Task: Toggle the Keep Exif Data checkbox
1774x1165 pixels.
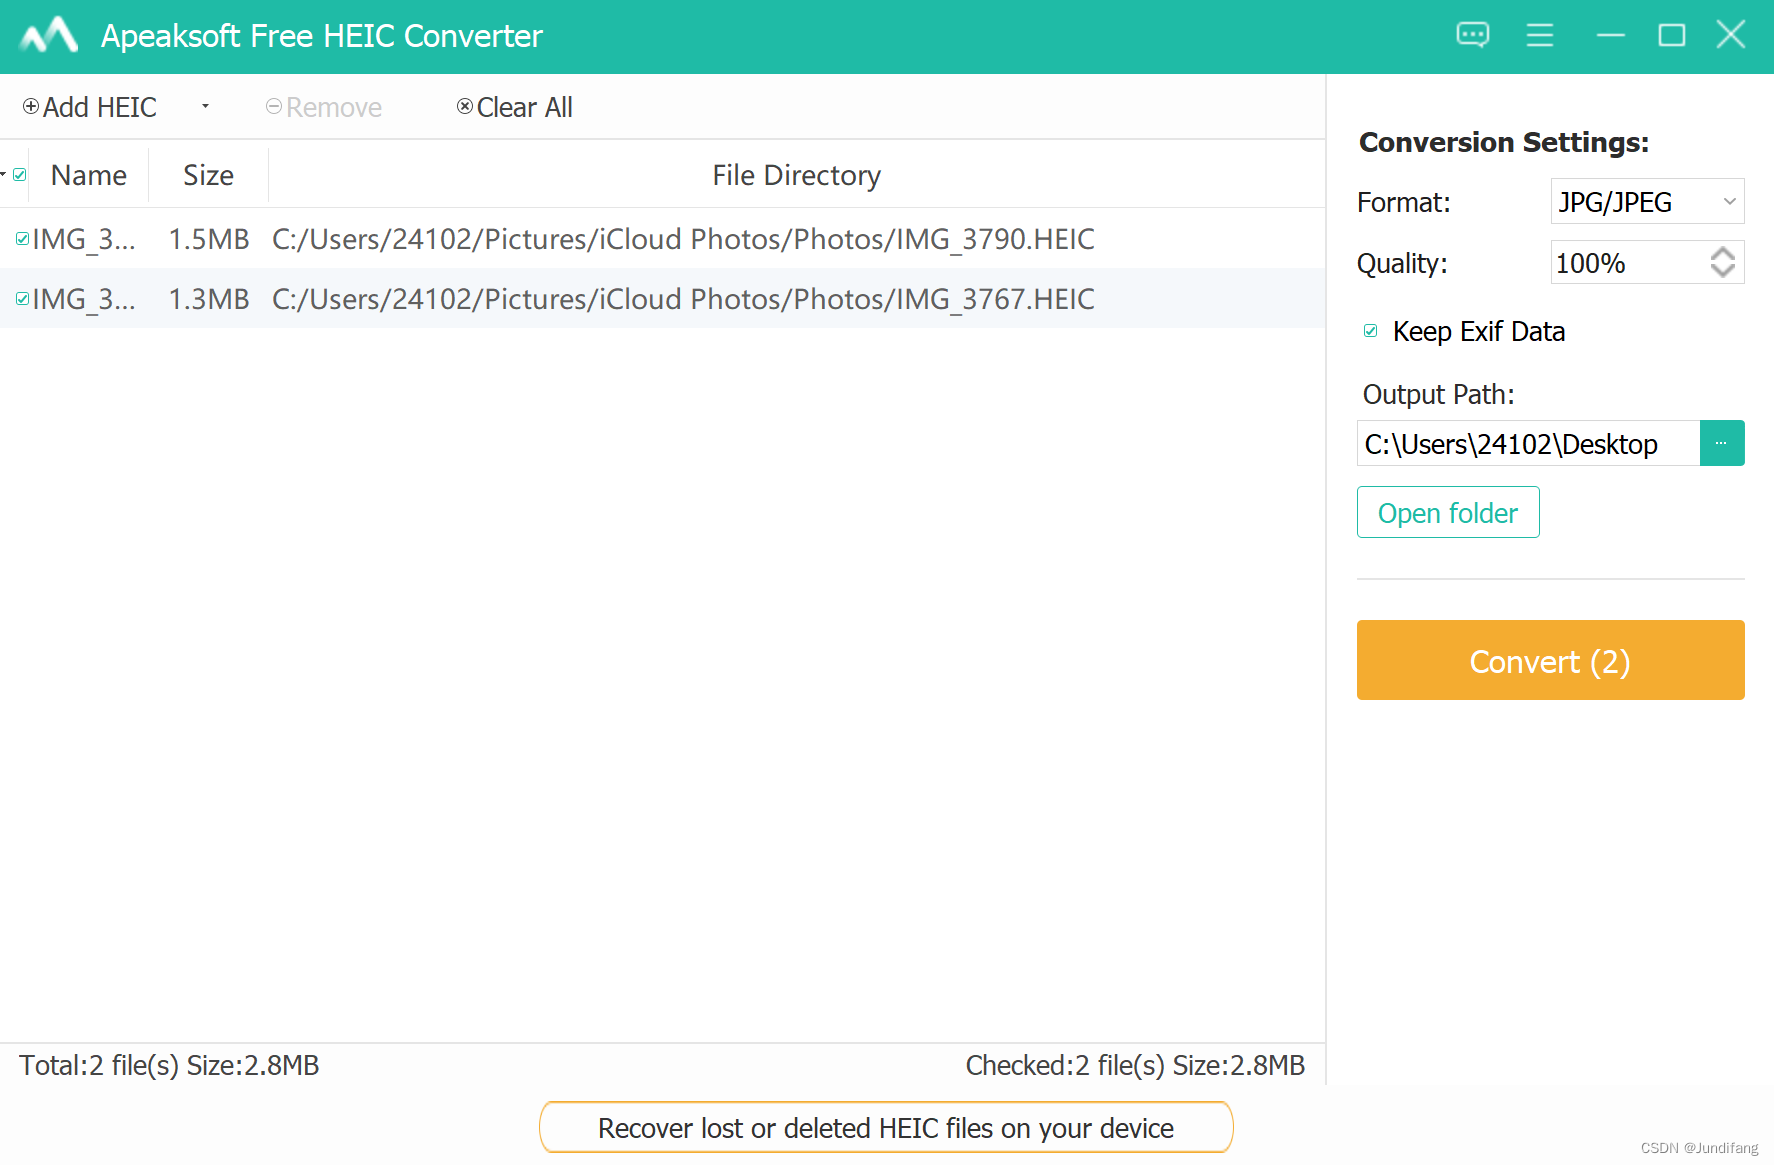Action: pyautogui.click(x=1371, y=331)
